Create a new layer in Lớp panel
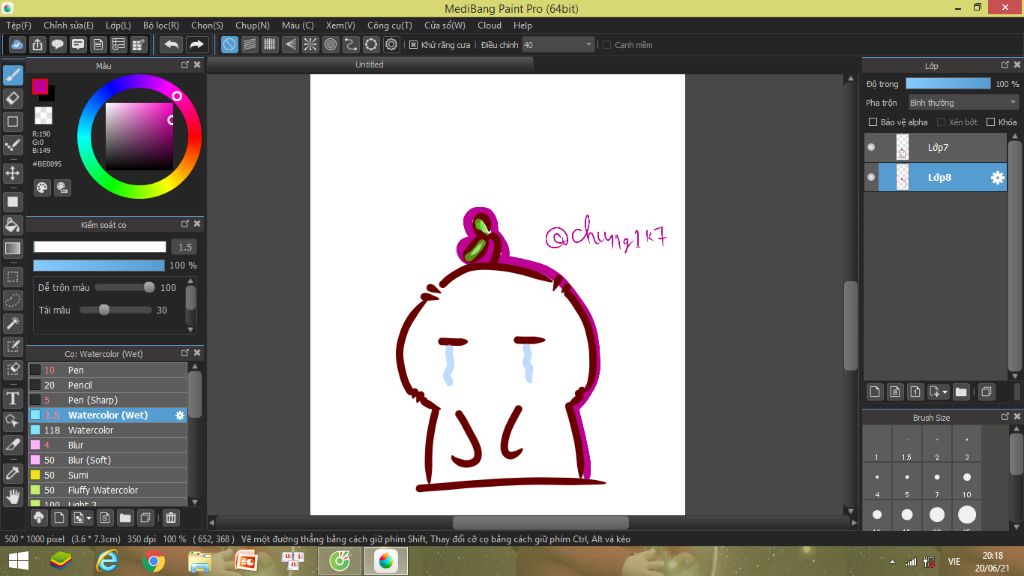The width and height of the screenshot is (1024, 576). pyautogui.click(x=874, y=392)
